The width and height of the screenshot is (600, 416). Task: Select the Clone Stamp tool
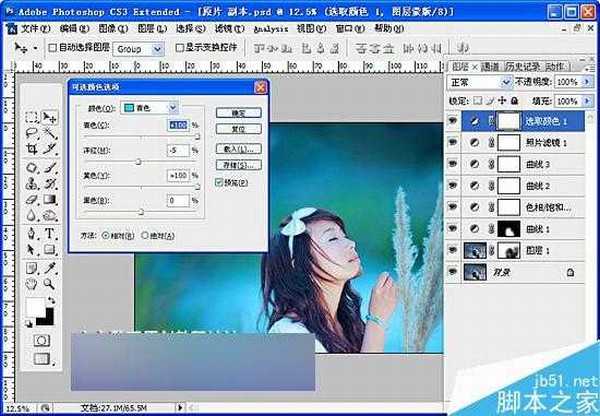[x=32, y=184]
